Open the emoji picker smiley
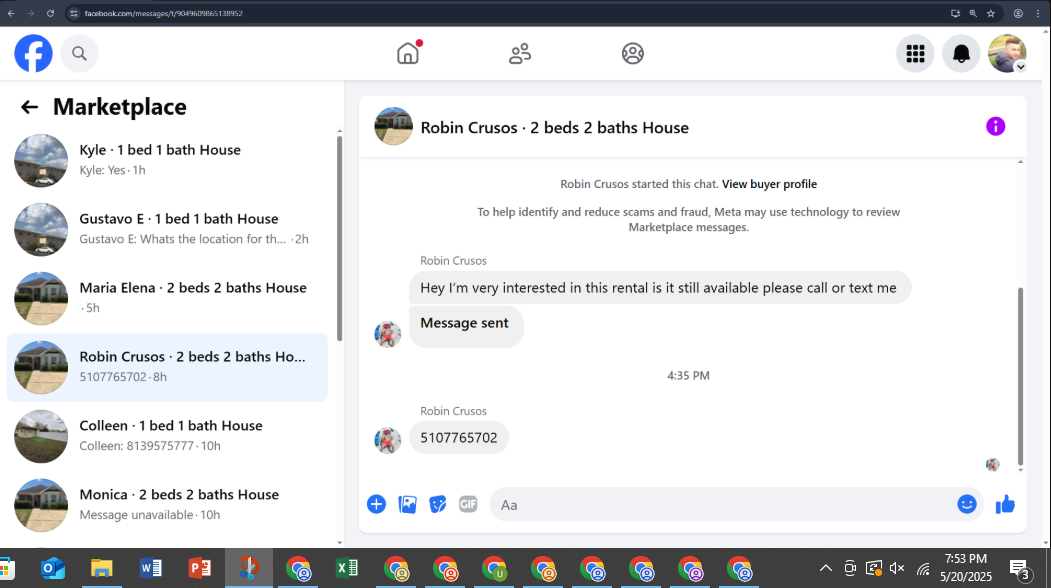 pos(967,504)
